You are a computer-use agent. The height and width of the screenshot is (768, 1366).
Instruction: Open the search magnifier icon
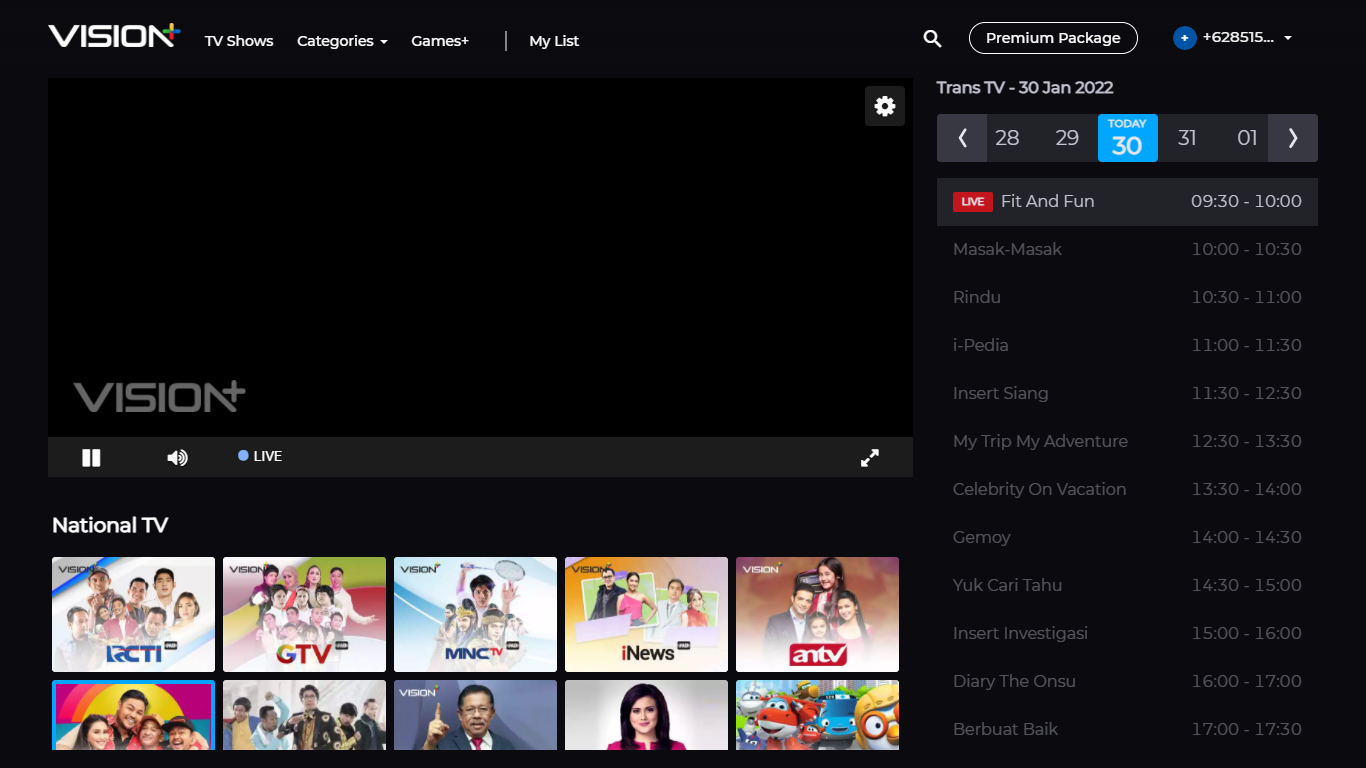932,38
